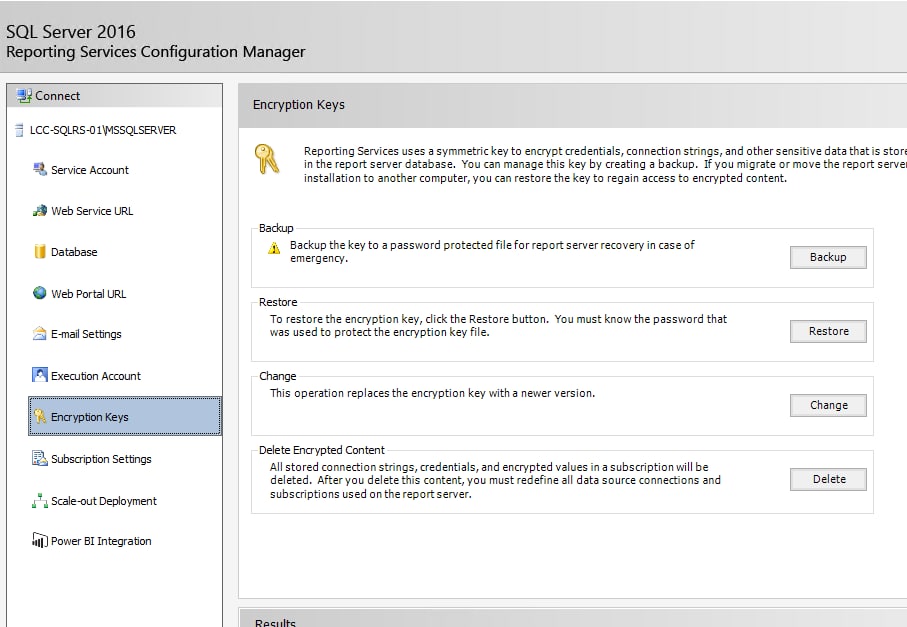This screenshot has width=907, height=627.
Task: Click the SQL Server 2016 title text
Action: pyautogui.click(x=71, y=32)
